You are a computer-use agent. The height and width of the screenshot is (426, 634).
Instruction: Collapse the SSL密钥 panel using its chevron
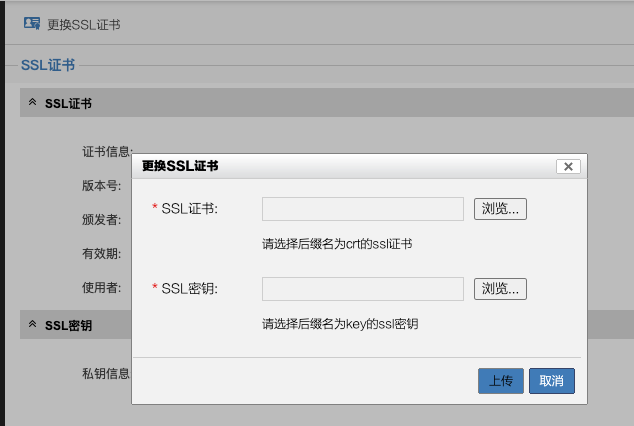pyautogui.click(x=32, y=325)
